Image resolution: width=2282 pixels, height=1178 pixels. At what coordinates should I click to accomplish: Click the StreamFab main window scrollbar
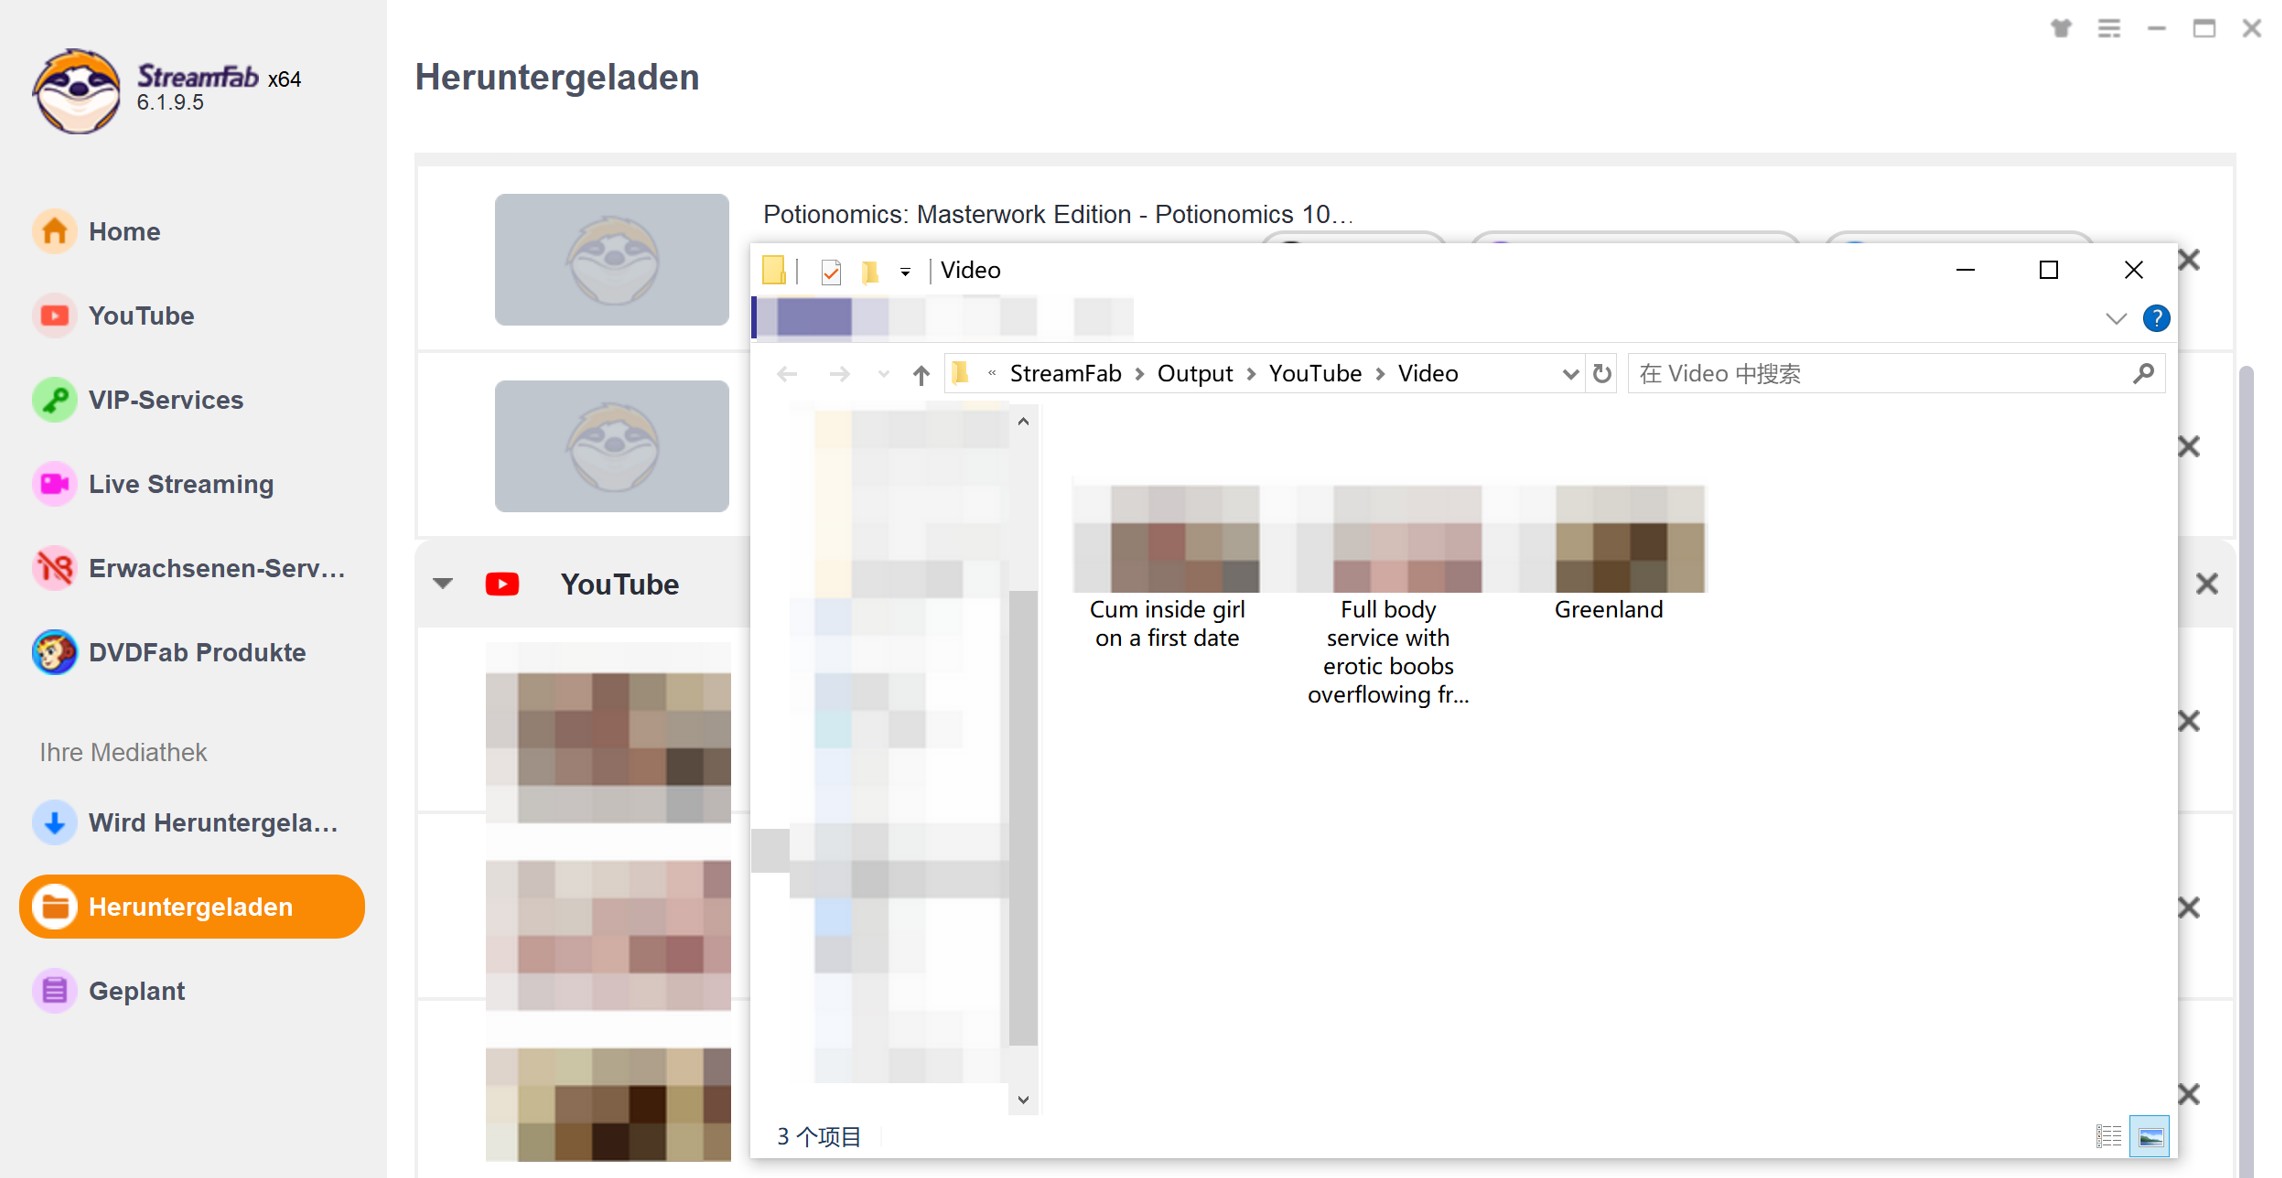pyautogui.click(x=2246, y=770)
